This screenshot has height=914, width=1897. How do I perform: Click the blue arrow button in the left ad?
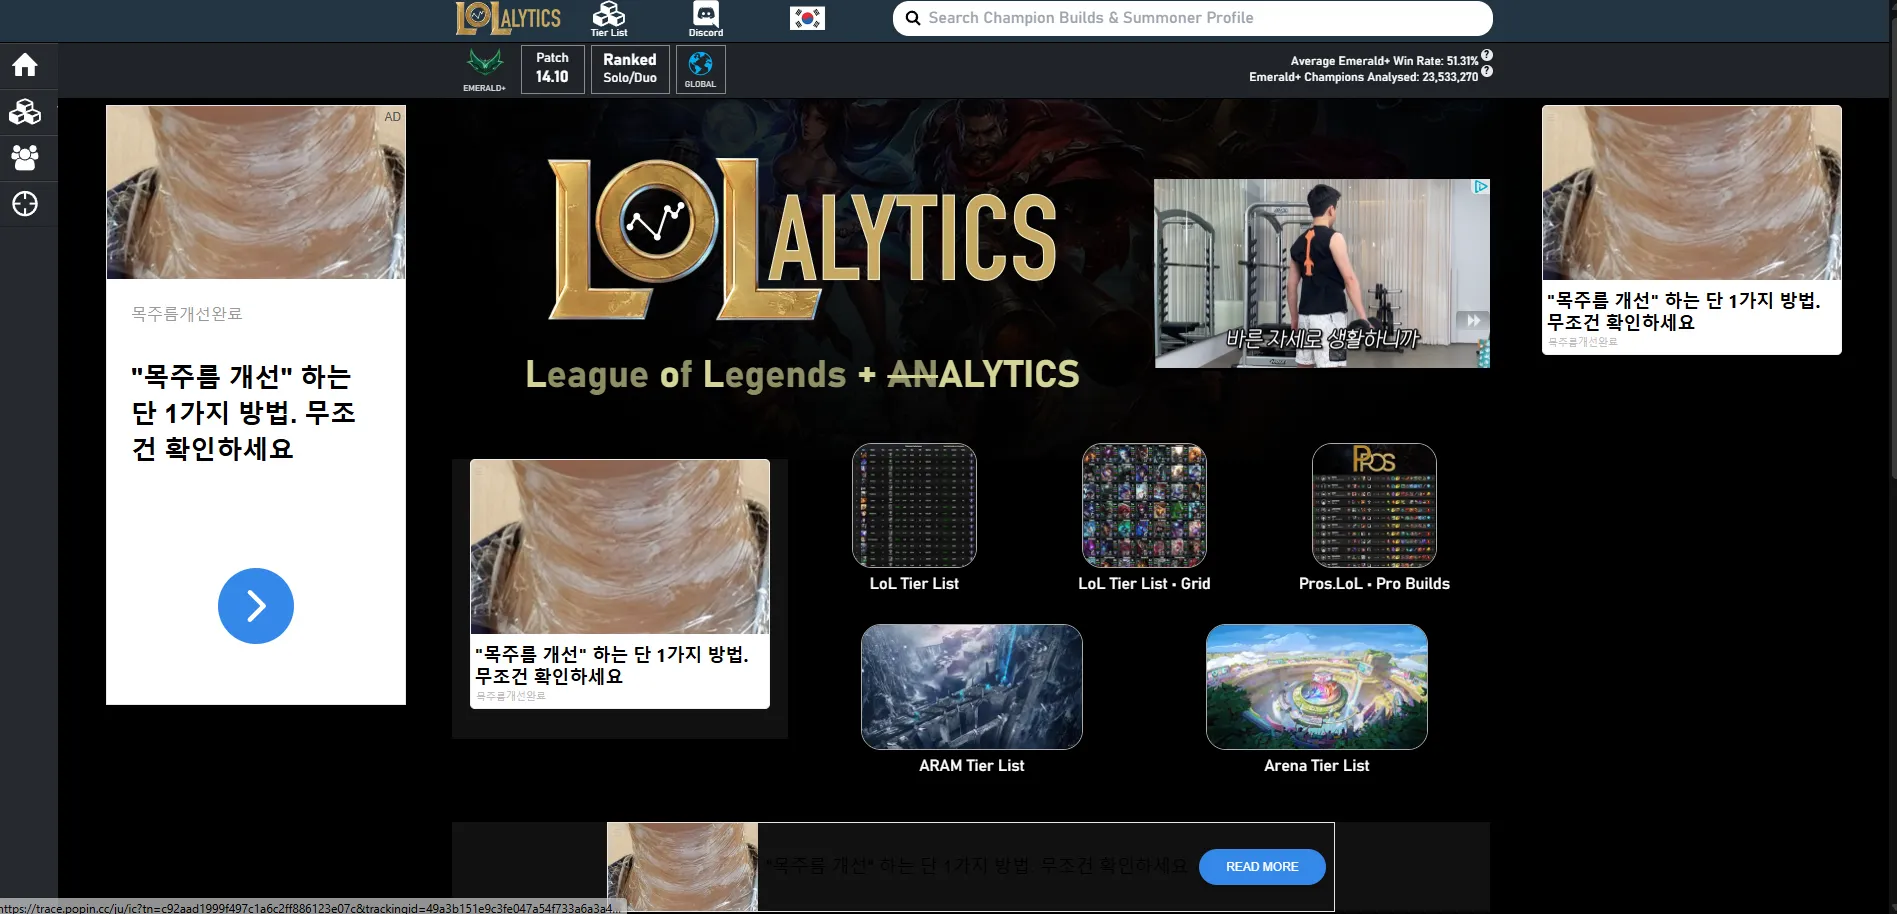[x=256, y=606]
